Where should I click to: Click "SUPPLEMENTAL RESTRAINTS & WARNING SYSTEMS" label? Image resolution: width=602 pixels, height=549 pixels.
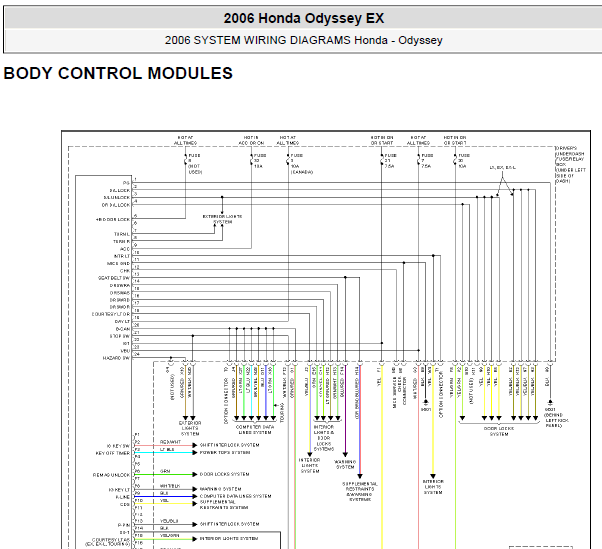coord(360,492)
